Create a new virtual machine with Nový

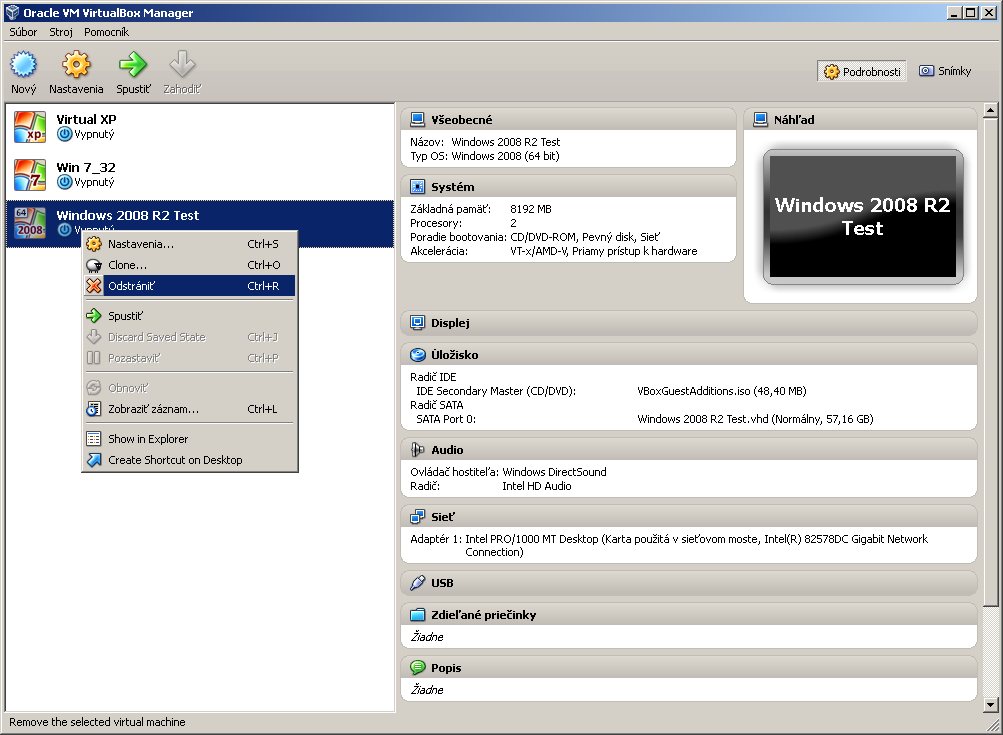(22, 70)
